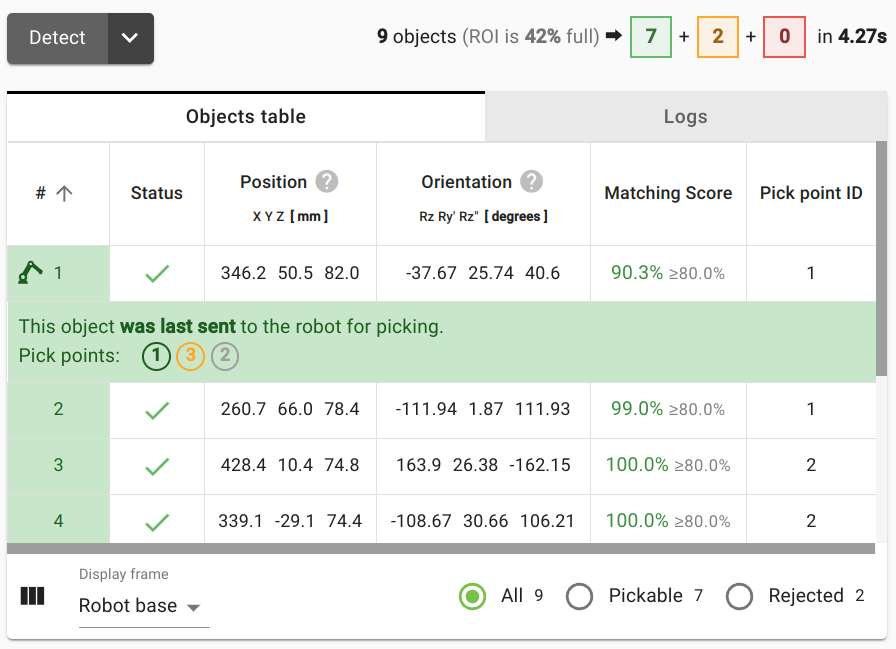Select pick point 3 orange circle
Screen dimensions: 896x649
coord(190,356)
